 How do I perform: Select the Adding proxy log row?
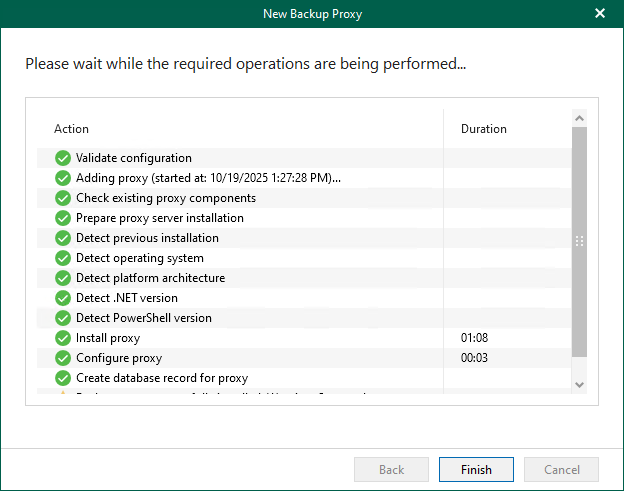[x=208, y=178]
